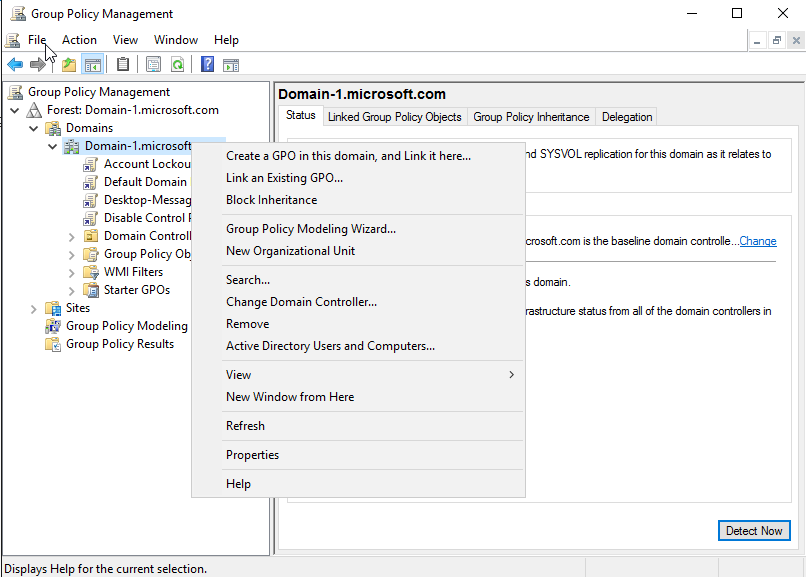Click the Up one level folder icon
This screenshot has width=806, height=577.
[69, 65]
